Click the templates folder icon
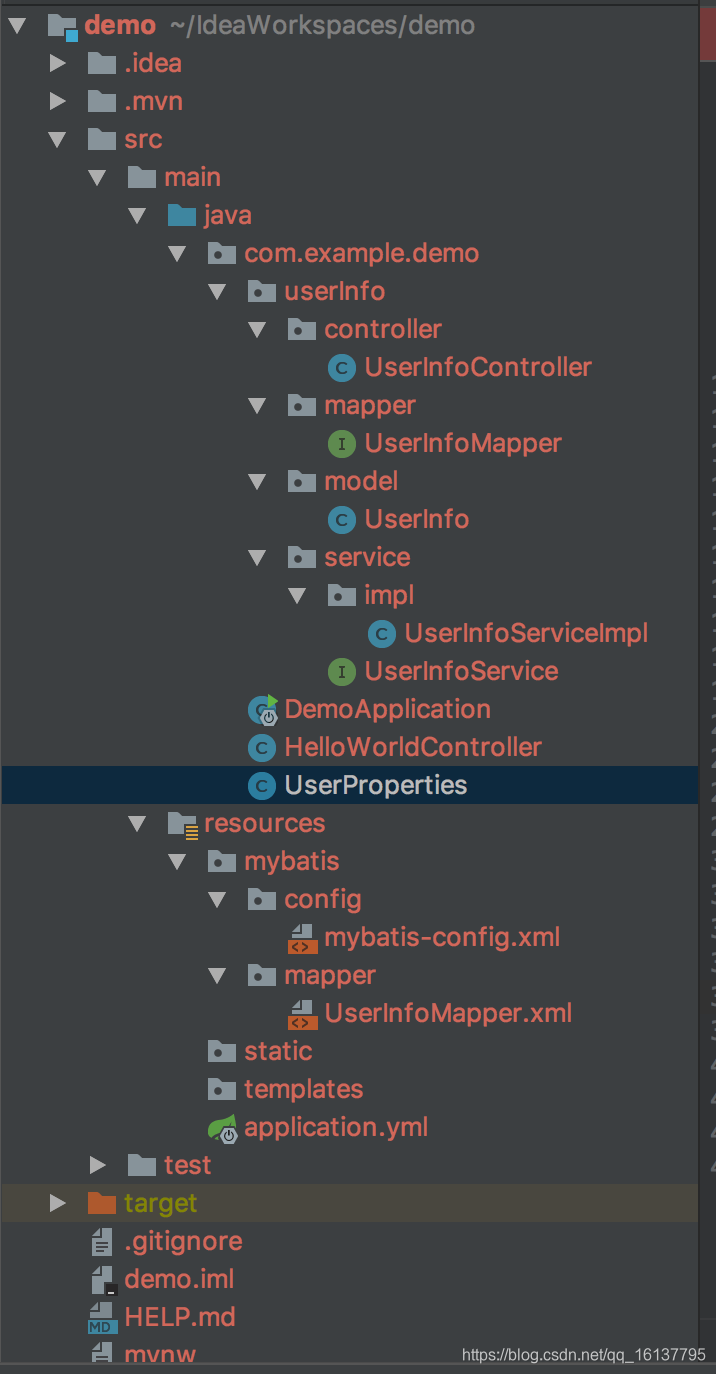Screen dimensions: 716x1374 (221, 1089)
